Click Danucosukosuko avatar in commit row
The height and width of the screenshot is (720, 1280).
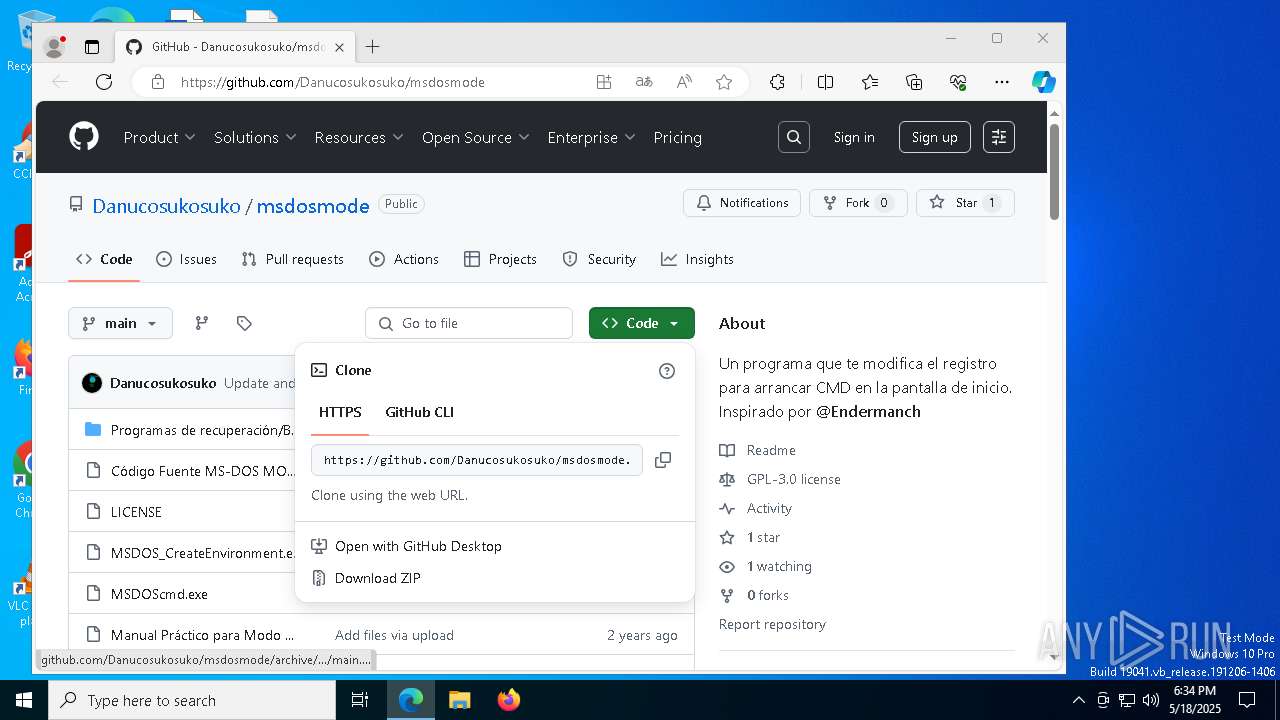pos(92,383)
